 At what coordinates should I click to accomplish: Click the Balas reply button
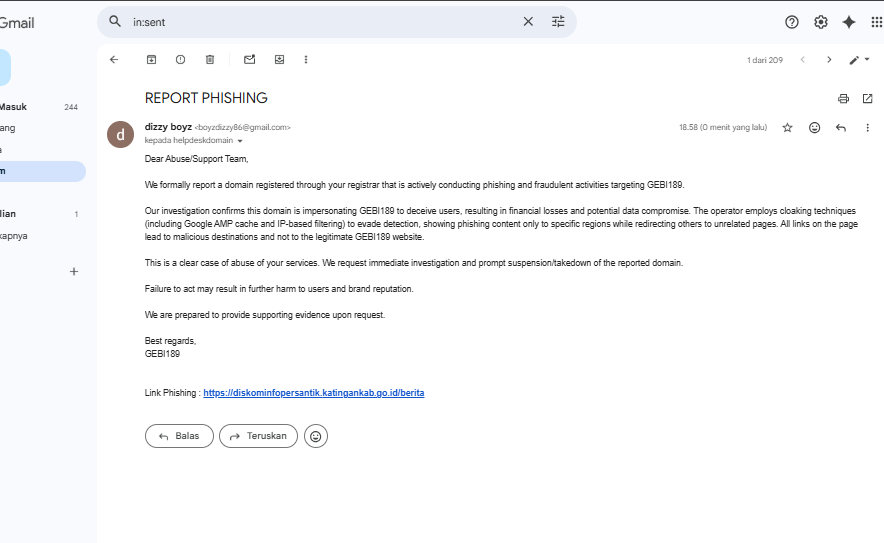179,436
